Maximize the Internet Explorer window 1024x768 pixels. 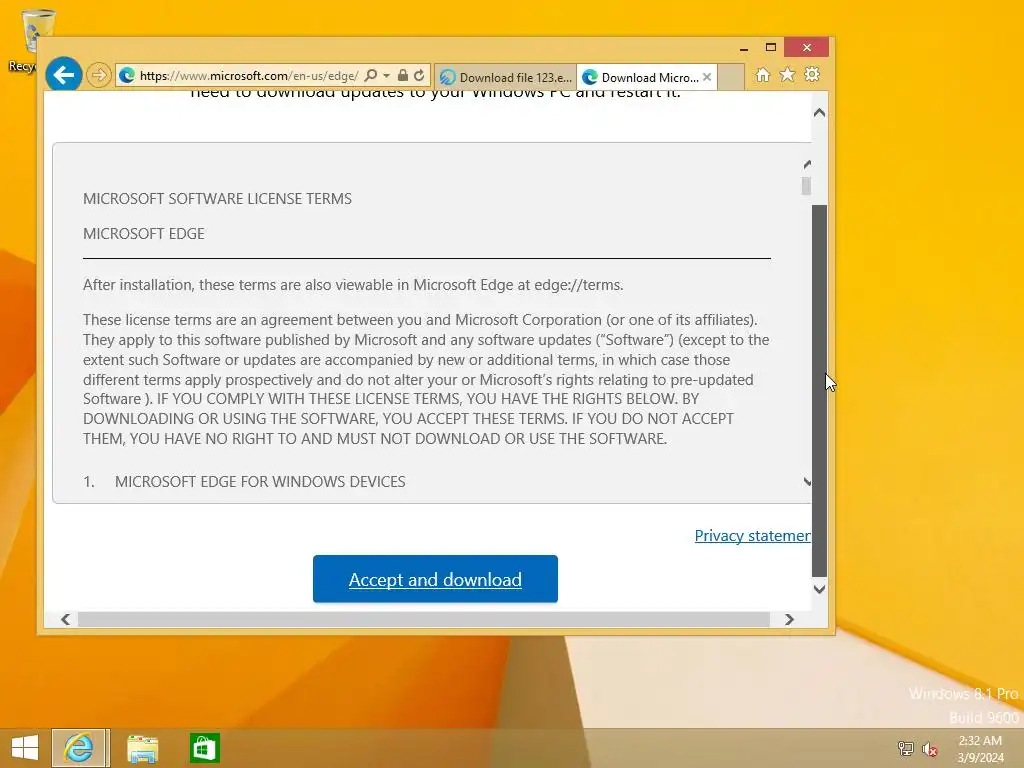[771, 48]
